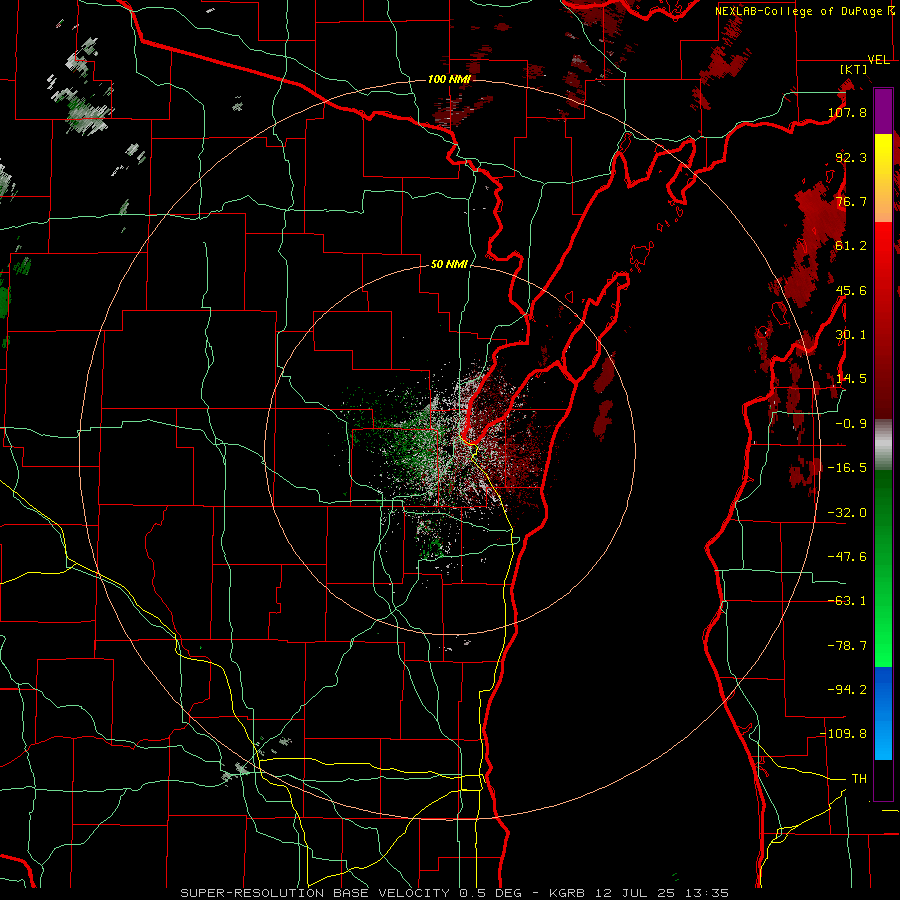Click the 107.8 velocity scale value
900x900 pixels.
848,112
